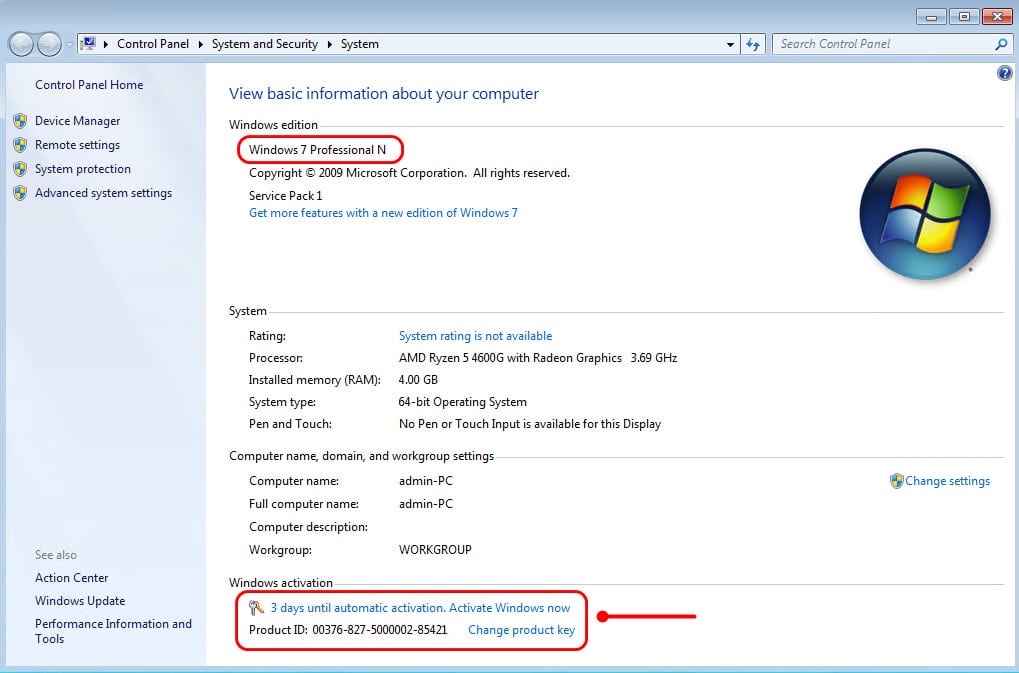Open Help via the blue question icon
This screenshot has height=673, width=1019.
(1004, 73)
